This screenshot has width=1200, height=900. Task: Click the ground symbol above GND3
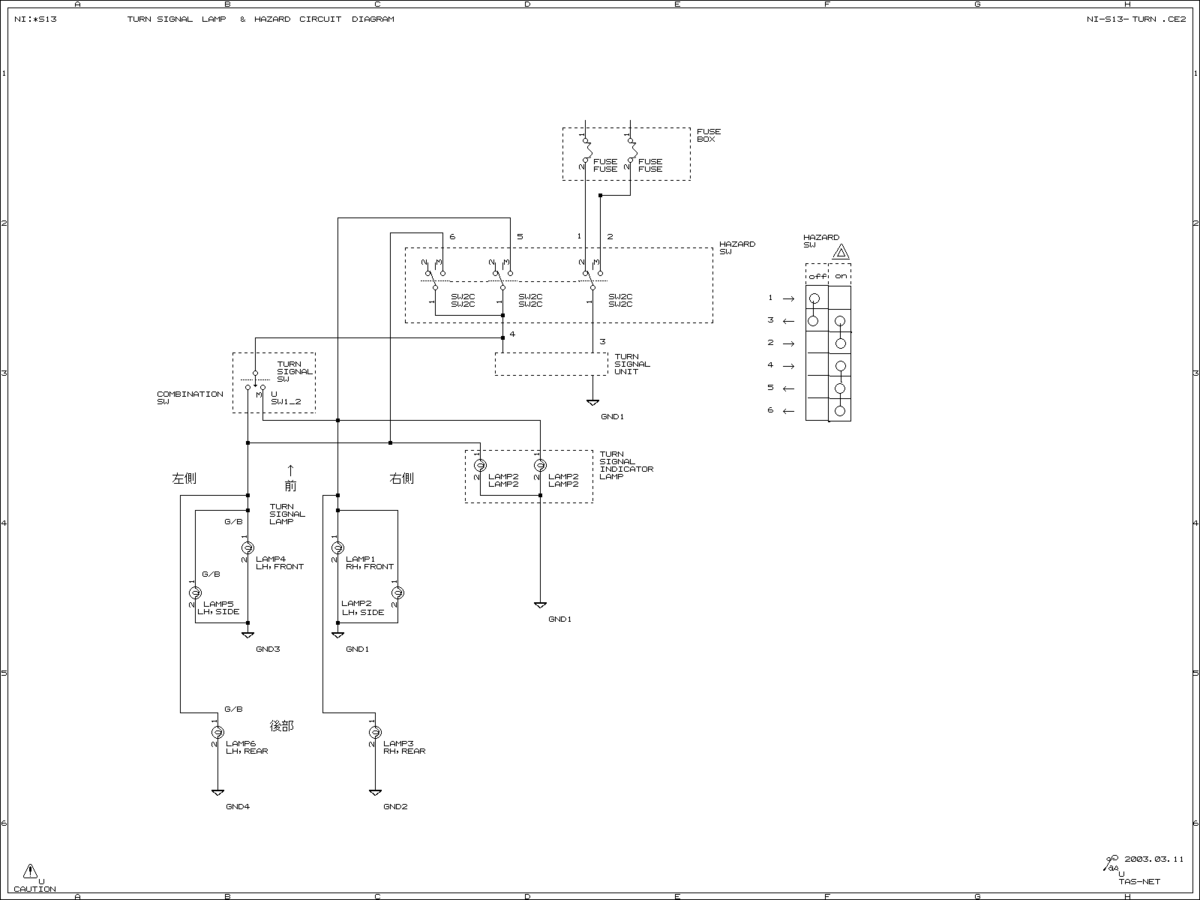(x=247, y=634)
